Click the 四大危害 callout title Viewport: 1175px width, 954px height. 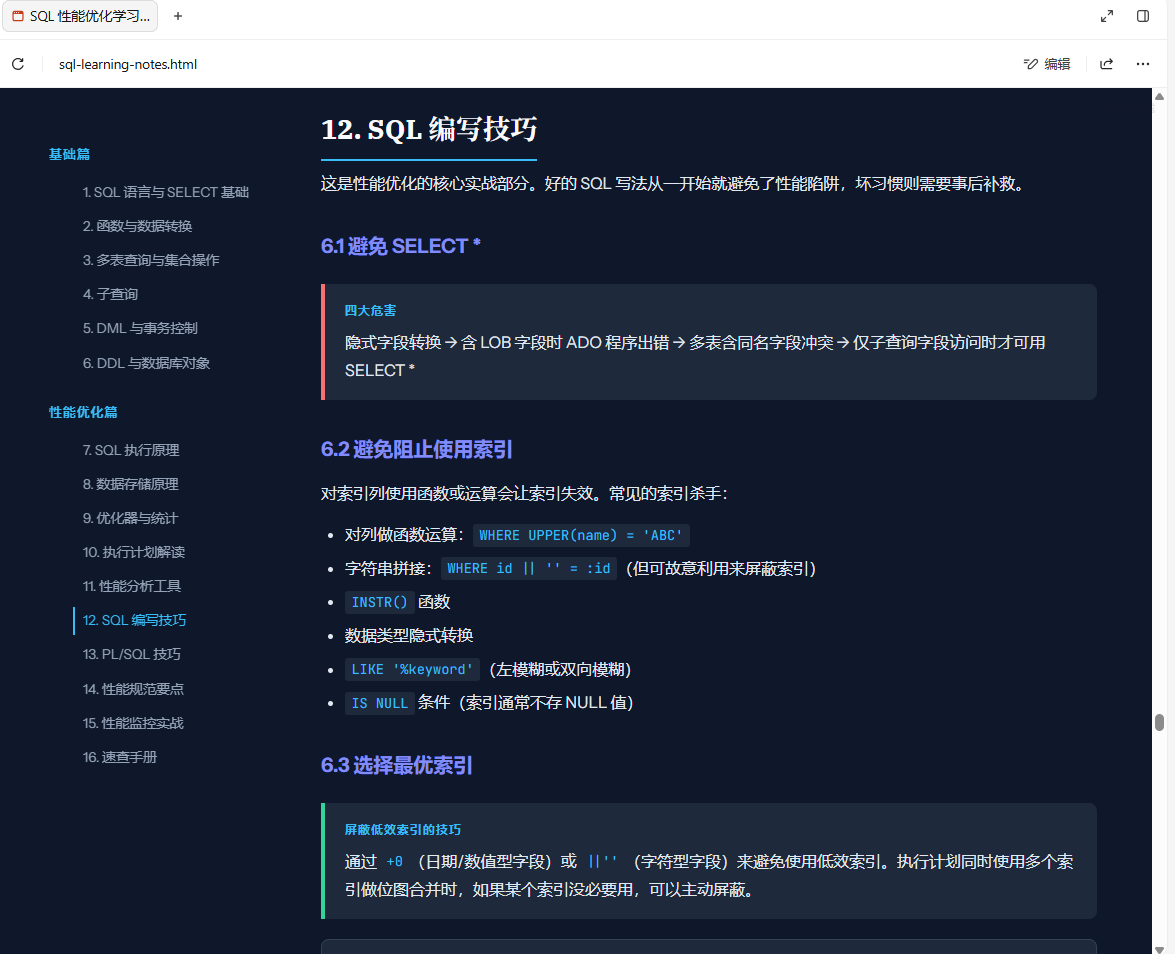click(x=370, y=310)
